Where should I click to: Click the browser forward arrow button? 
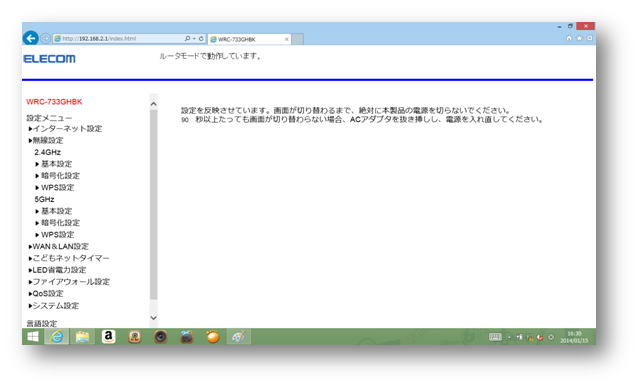[45, 38]
